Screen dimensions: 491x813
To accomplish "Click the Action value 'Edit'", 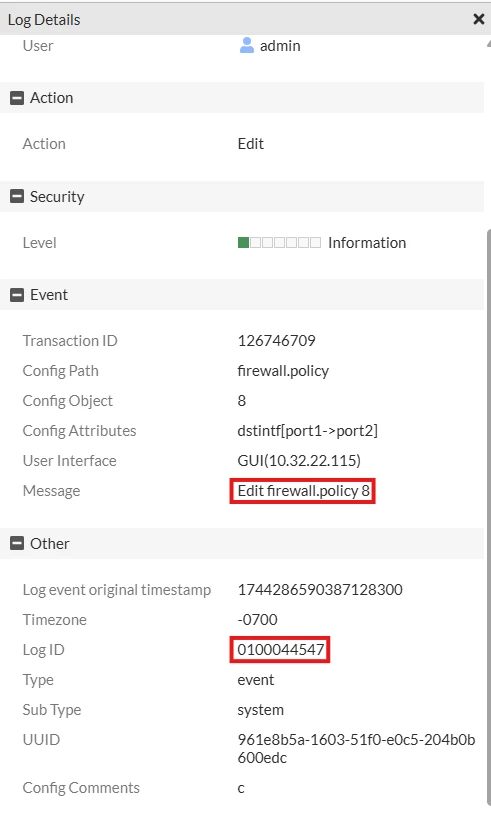I will [251, 144].
